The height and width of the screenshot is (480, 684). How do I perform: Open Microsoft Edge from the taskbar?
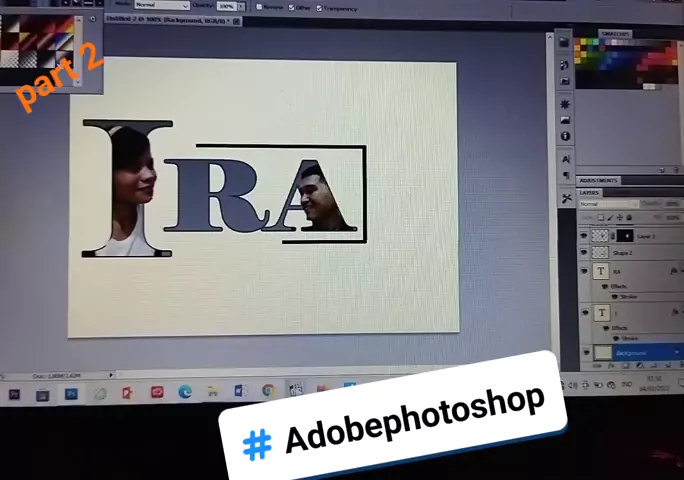[185, 392]
